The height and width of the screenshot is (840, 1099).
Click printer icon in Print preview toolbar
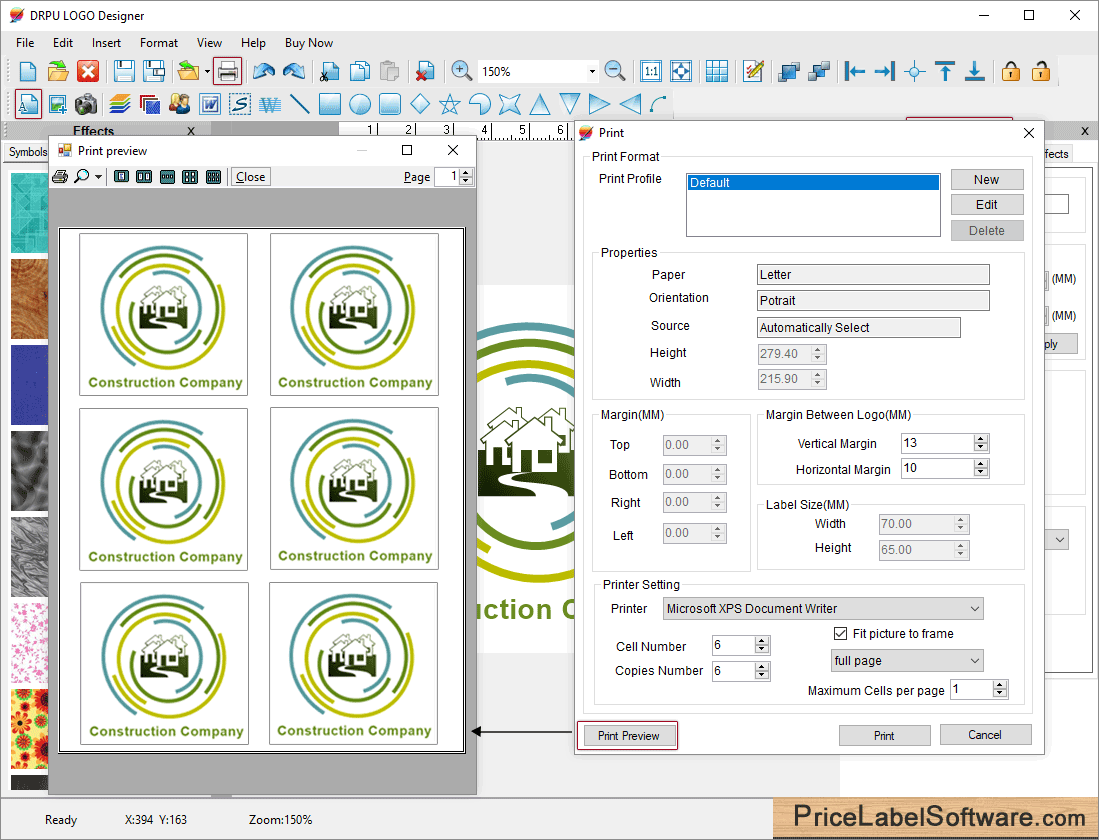[x=60, y=177]
